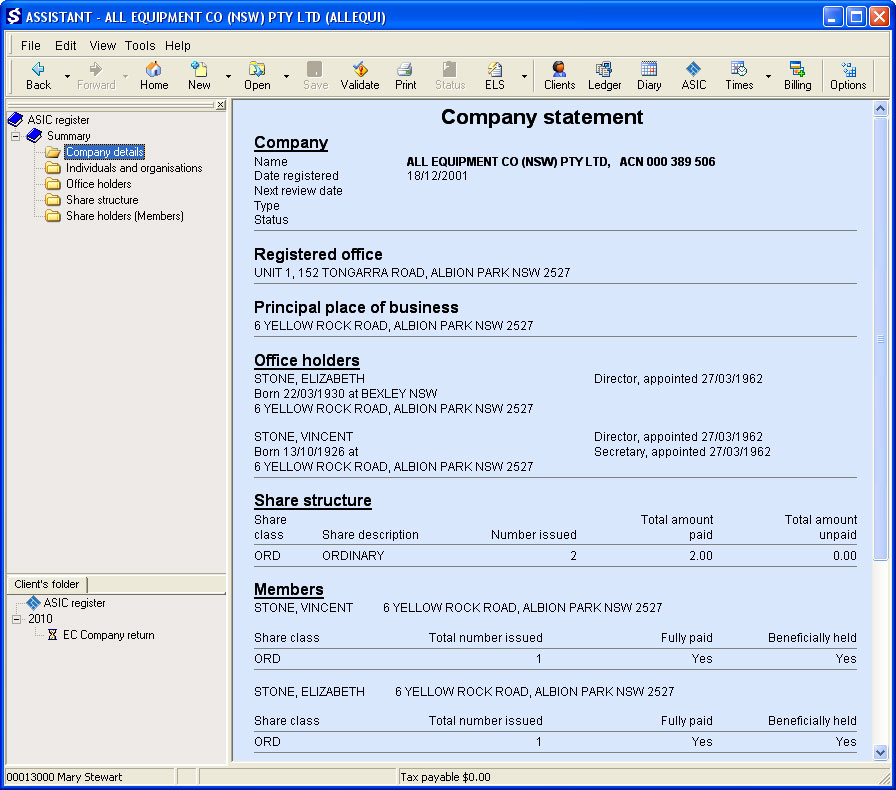The height and width of the screenshot is (790, 896).
Task: Go to Home in the toolbar
Action: point(154,76)
